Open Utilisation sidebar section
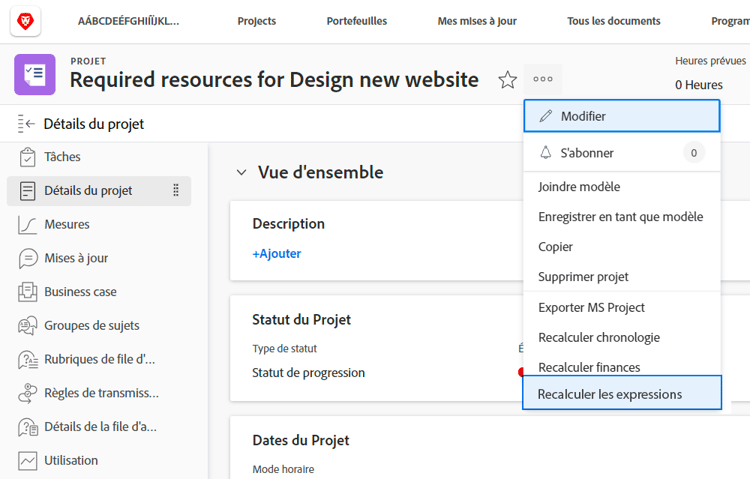The height and width of the screenshot is (479, 750). [x=99, y=461]
